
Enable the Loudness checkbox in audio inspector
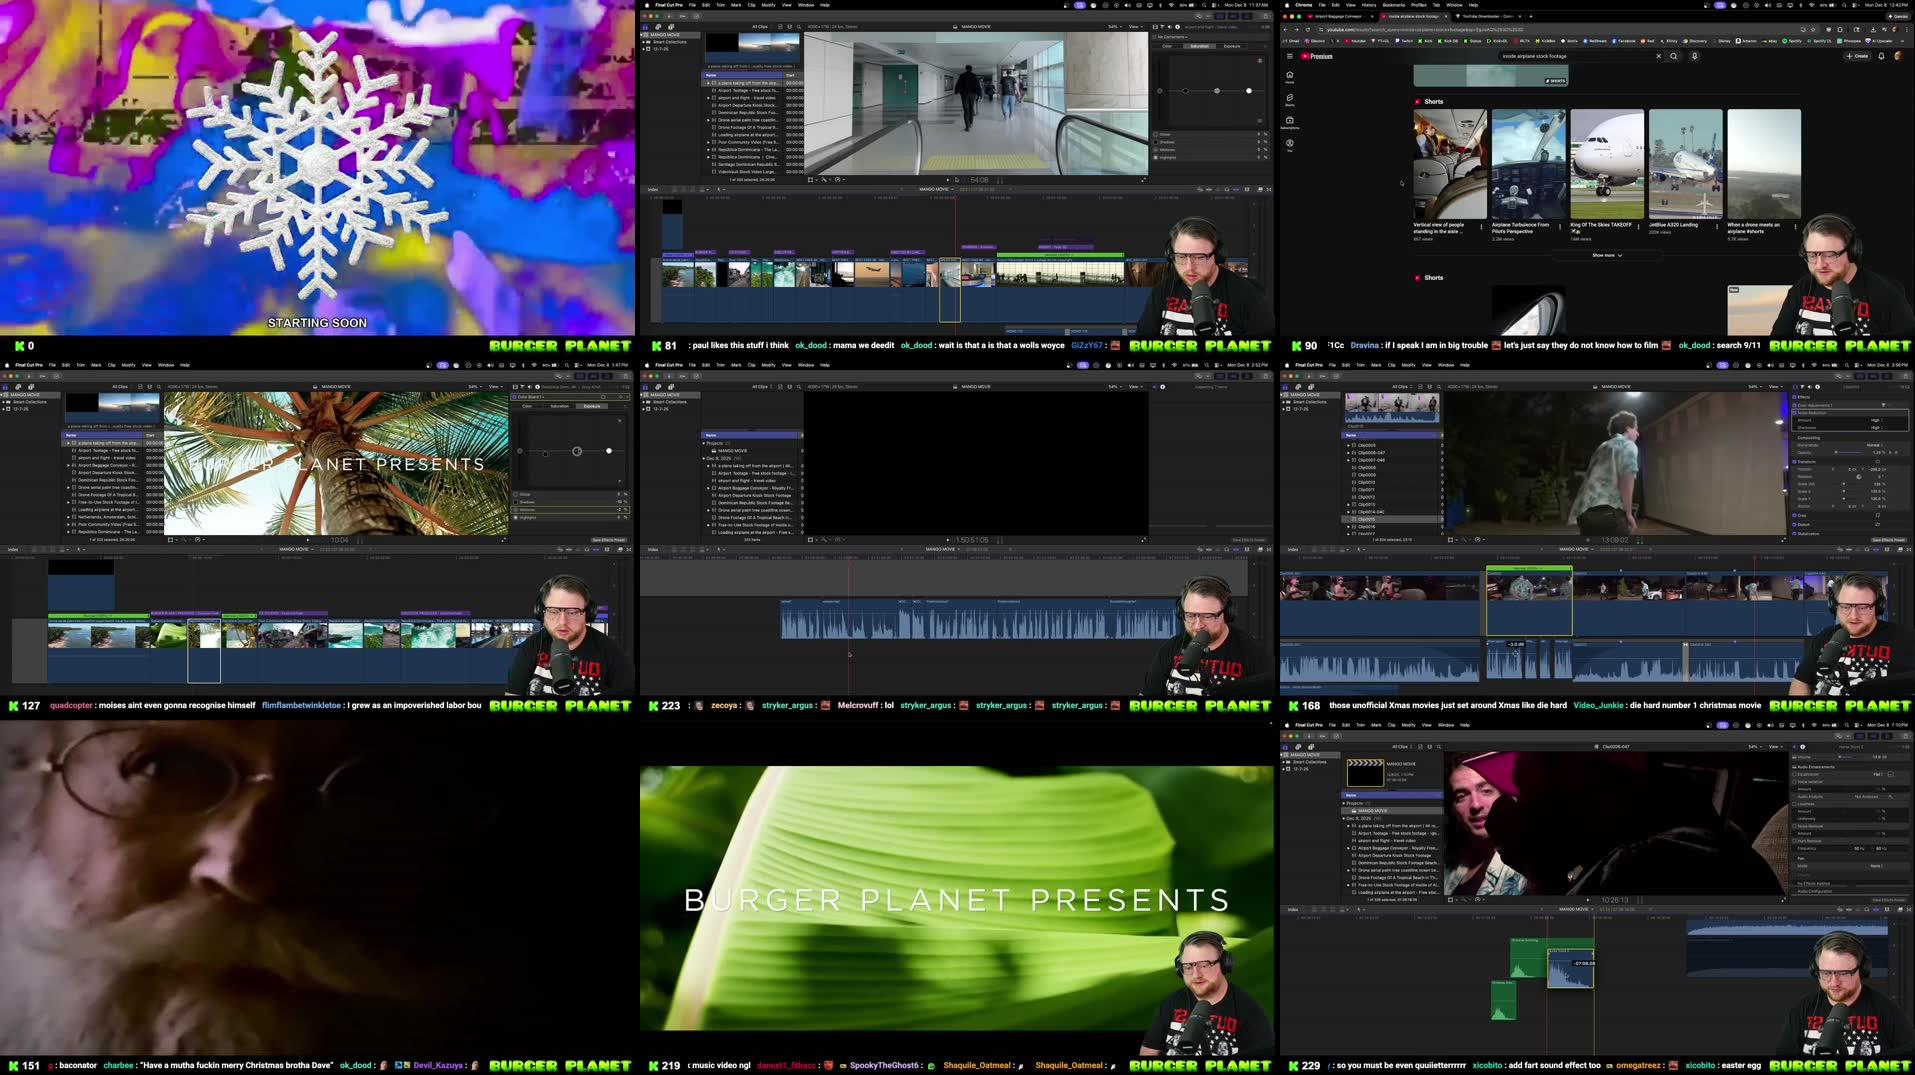(x=1794, y=804)
